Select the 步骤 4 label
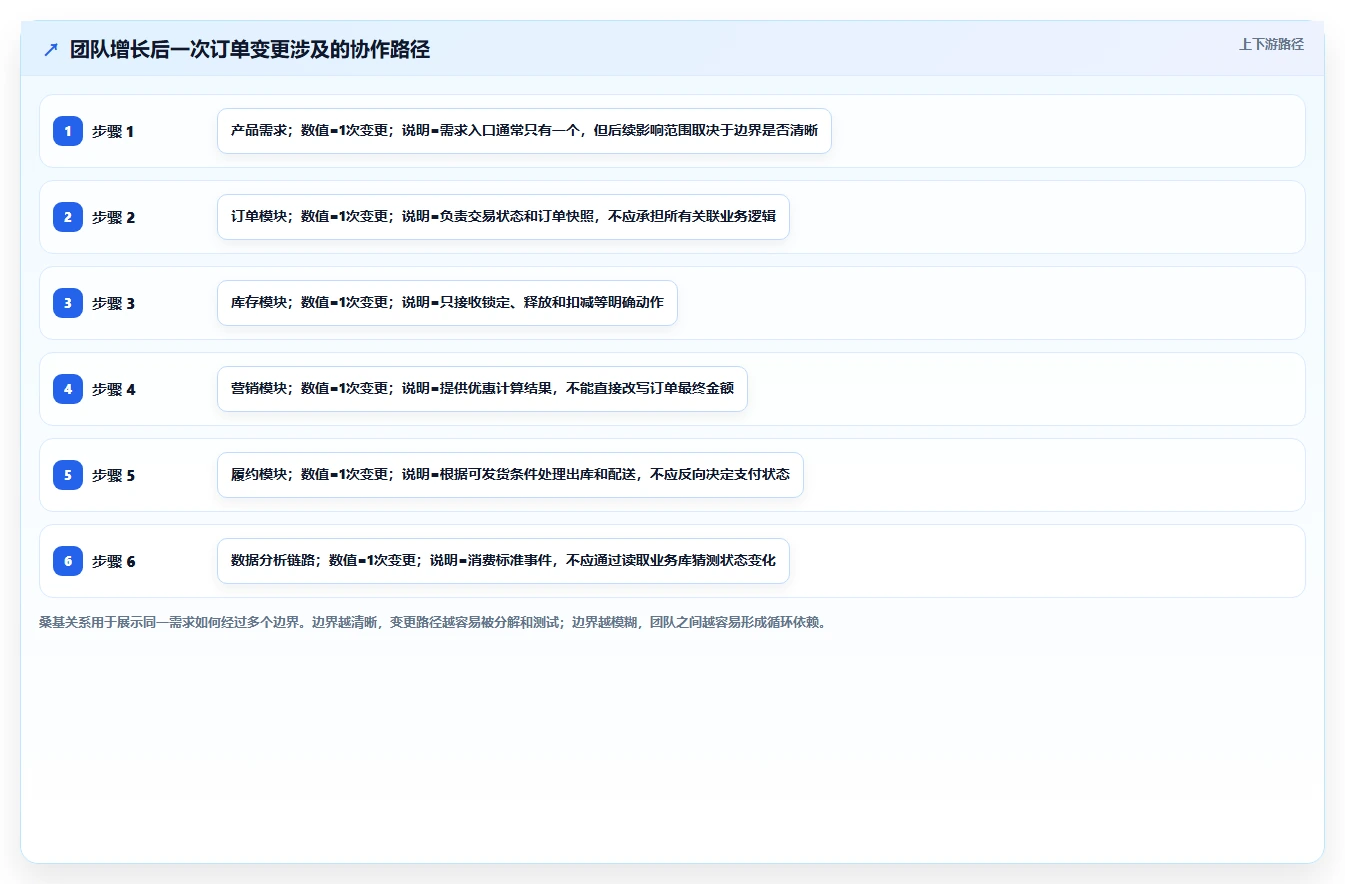The width and height of the screenshot is (1345, 884). [113, 390]
